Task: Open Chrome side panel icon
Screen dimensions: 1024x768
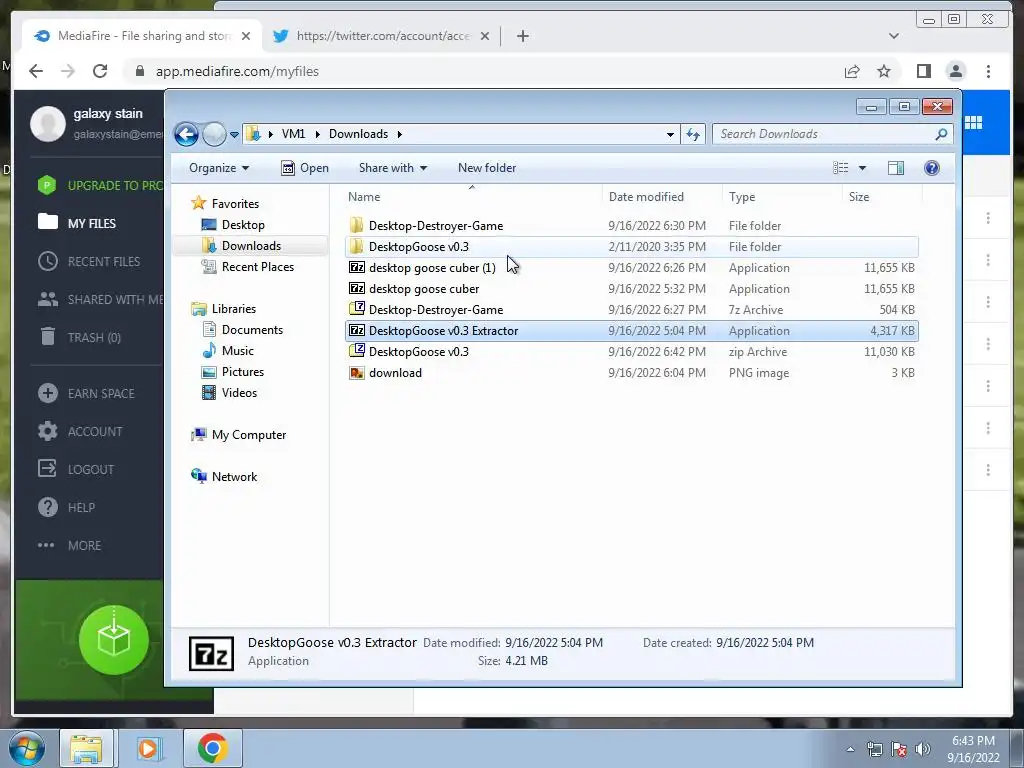Action: pos(923,71)
